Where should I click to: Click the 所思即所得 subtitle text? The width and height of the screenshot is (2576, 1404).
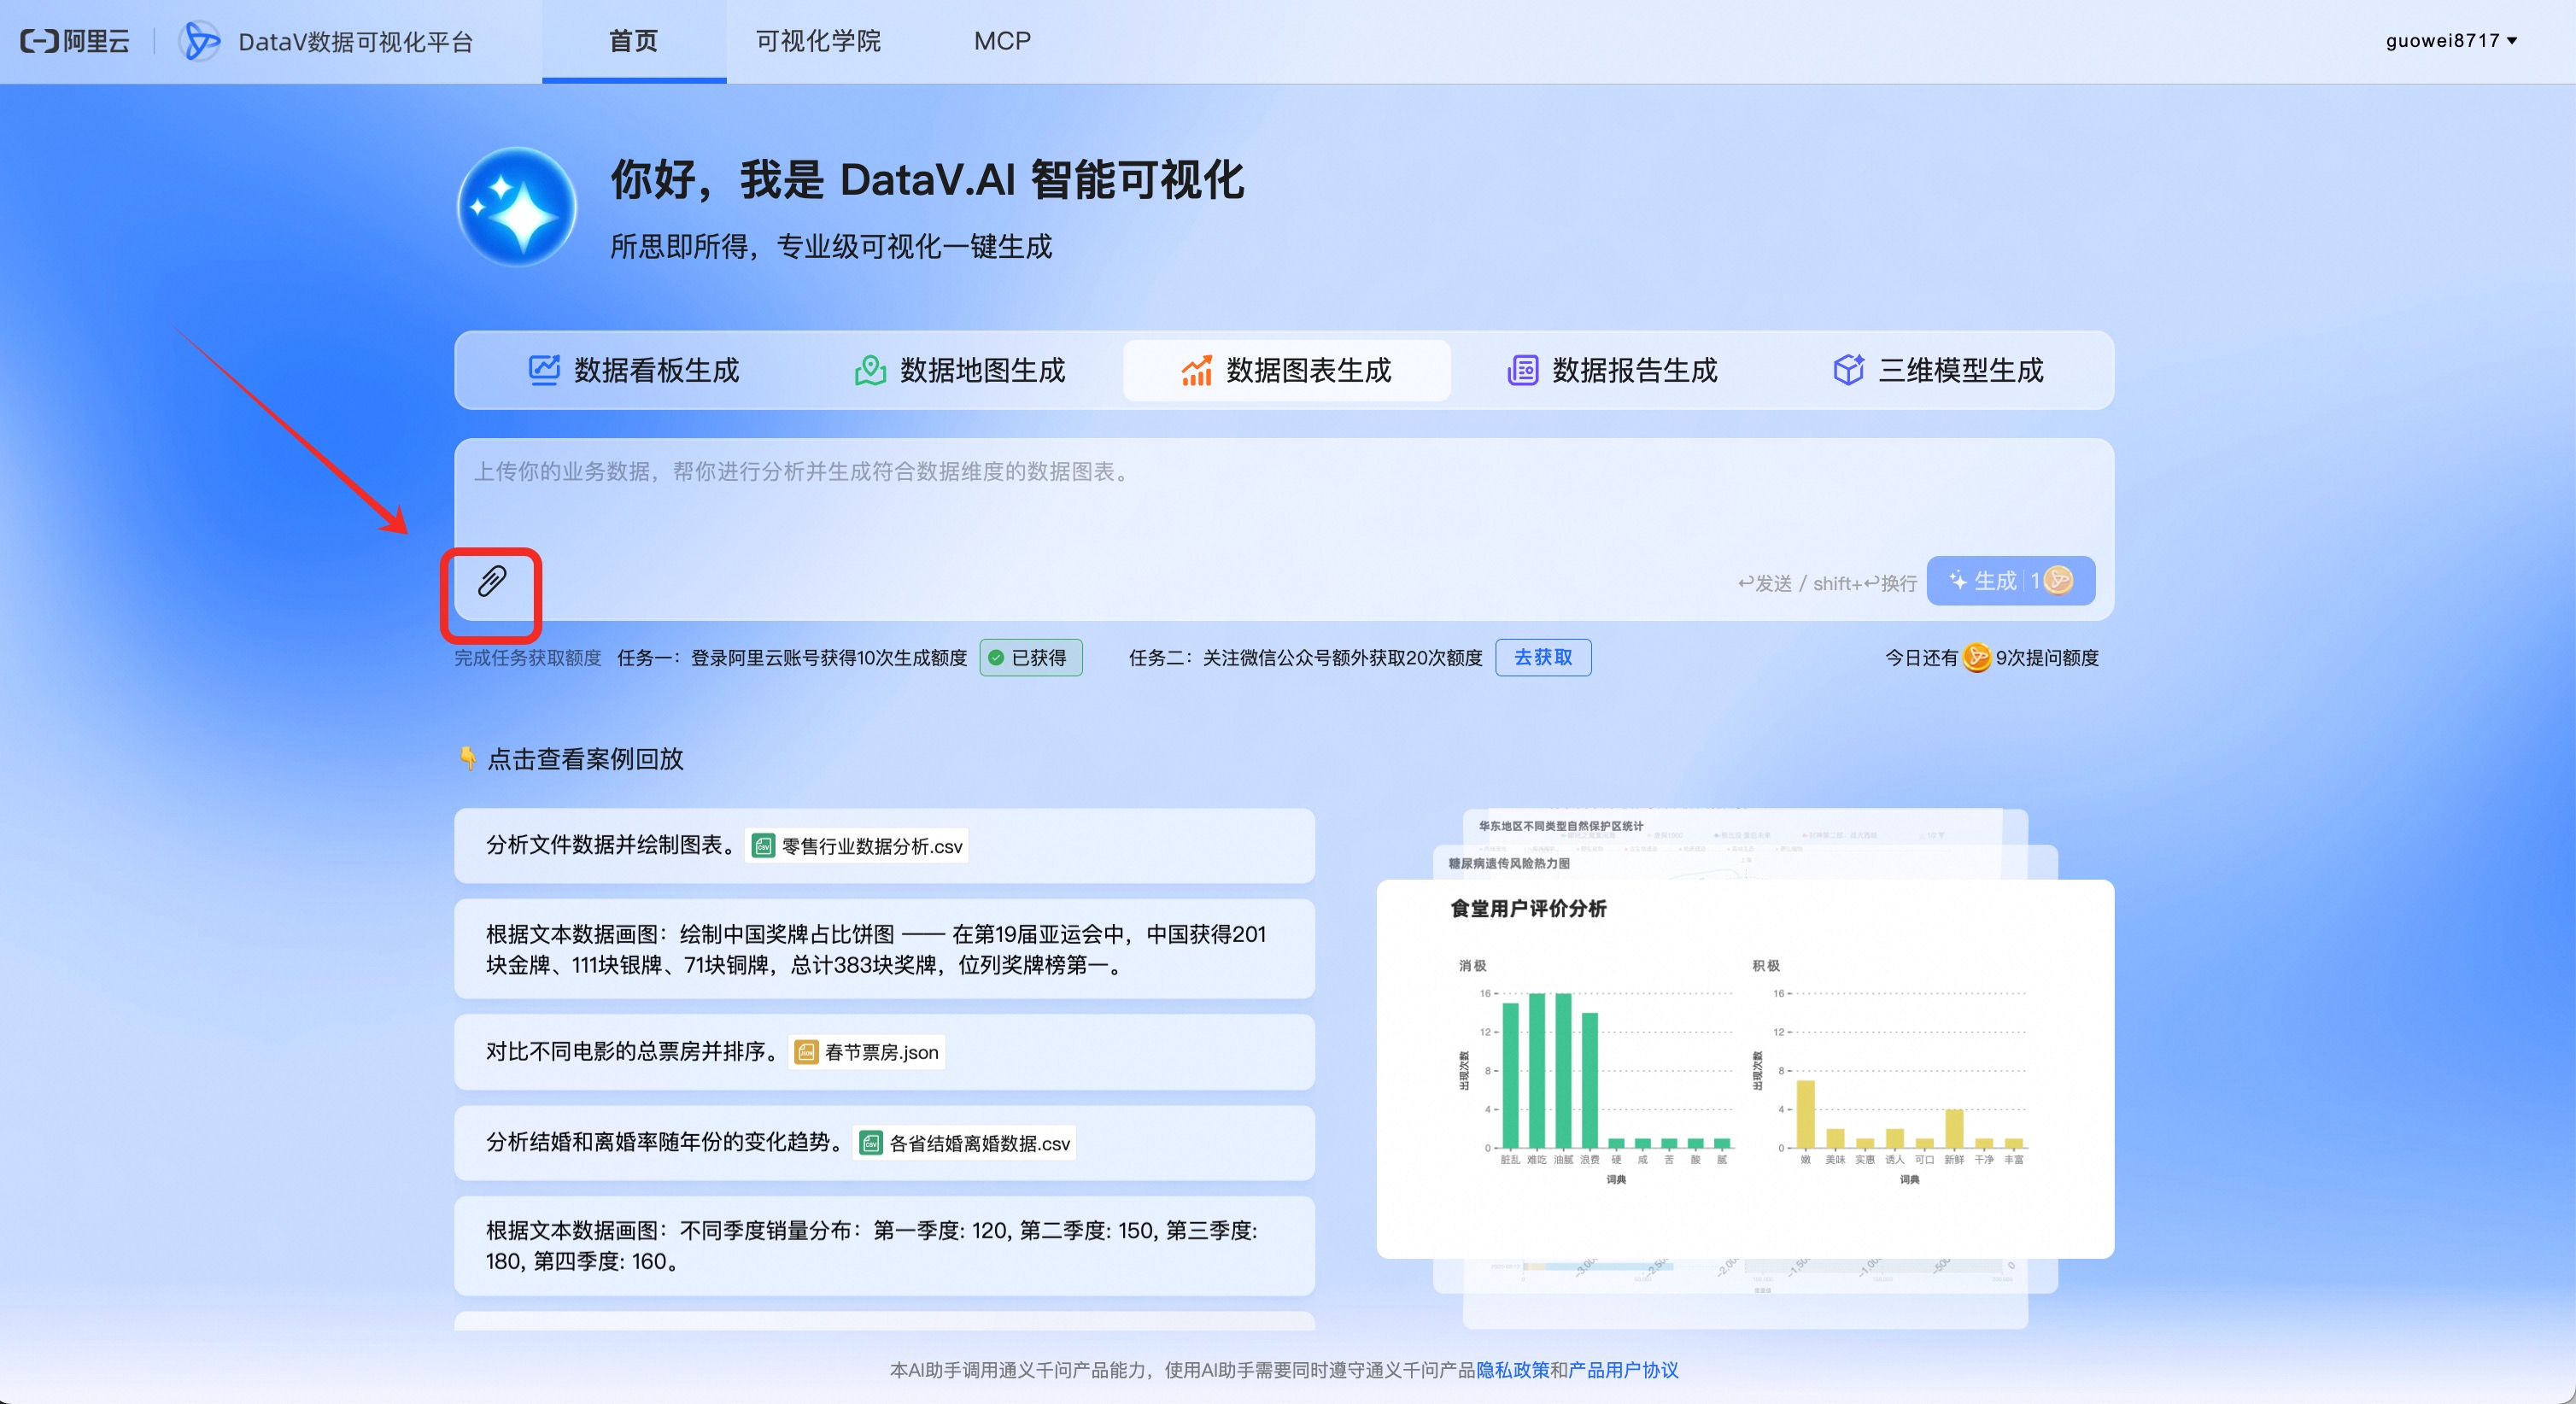(831, 246)
